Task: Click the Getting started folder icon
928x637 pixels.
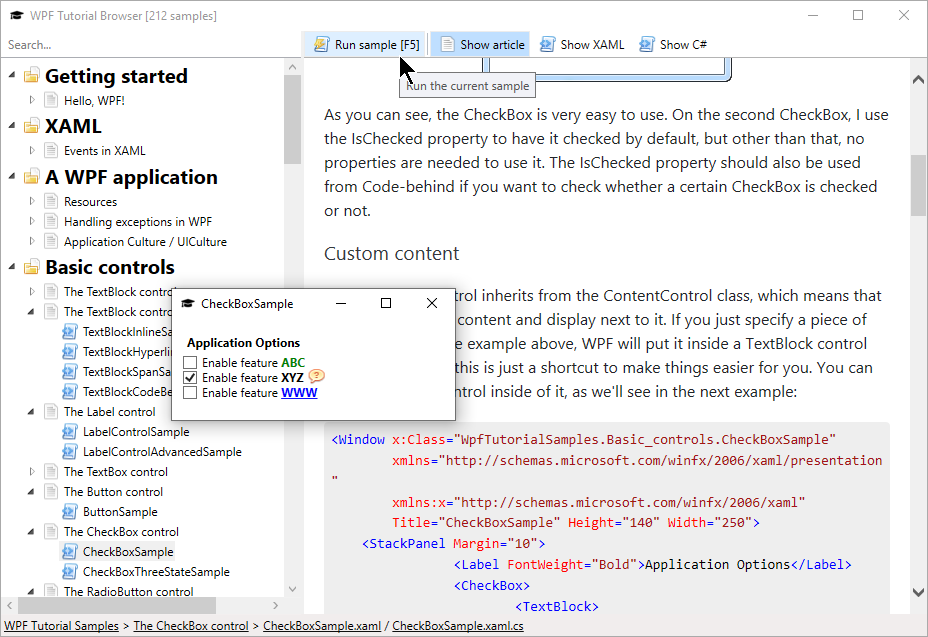Action: point(32,77)
